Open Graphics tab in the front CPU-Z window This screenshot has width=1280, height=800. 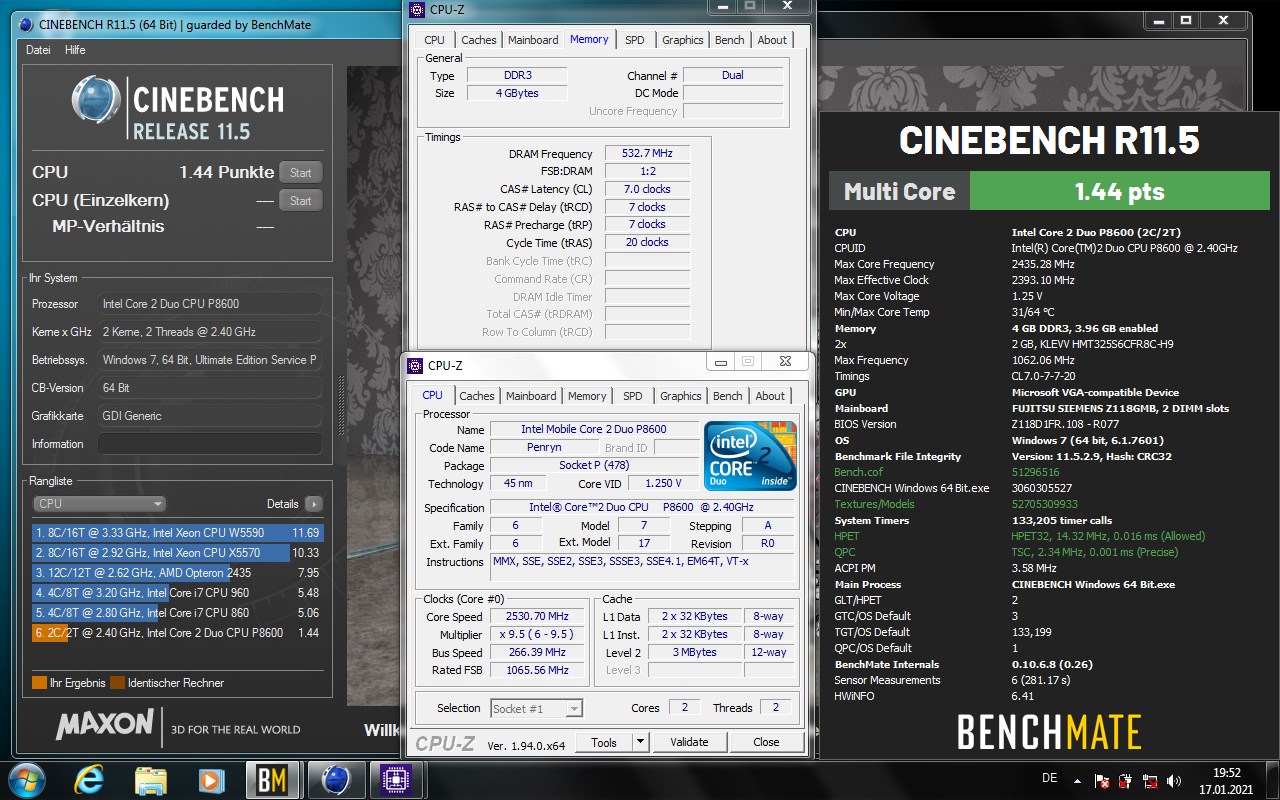[680, 396]
